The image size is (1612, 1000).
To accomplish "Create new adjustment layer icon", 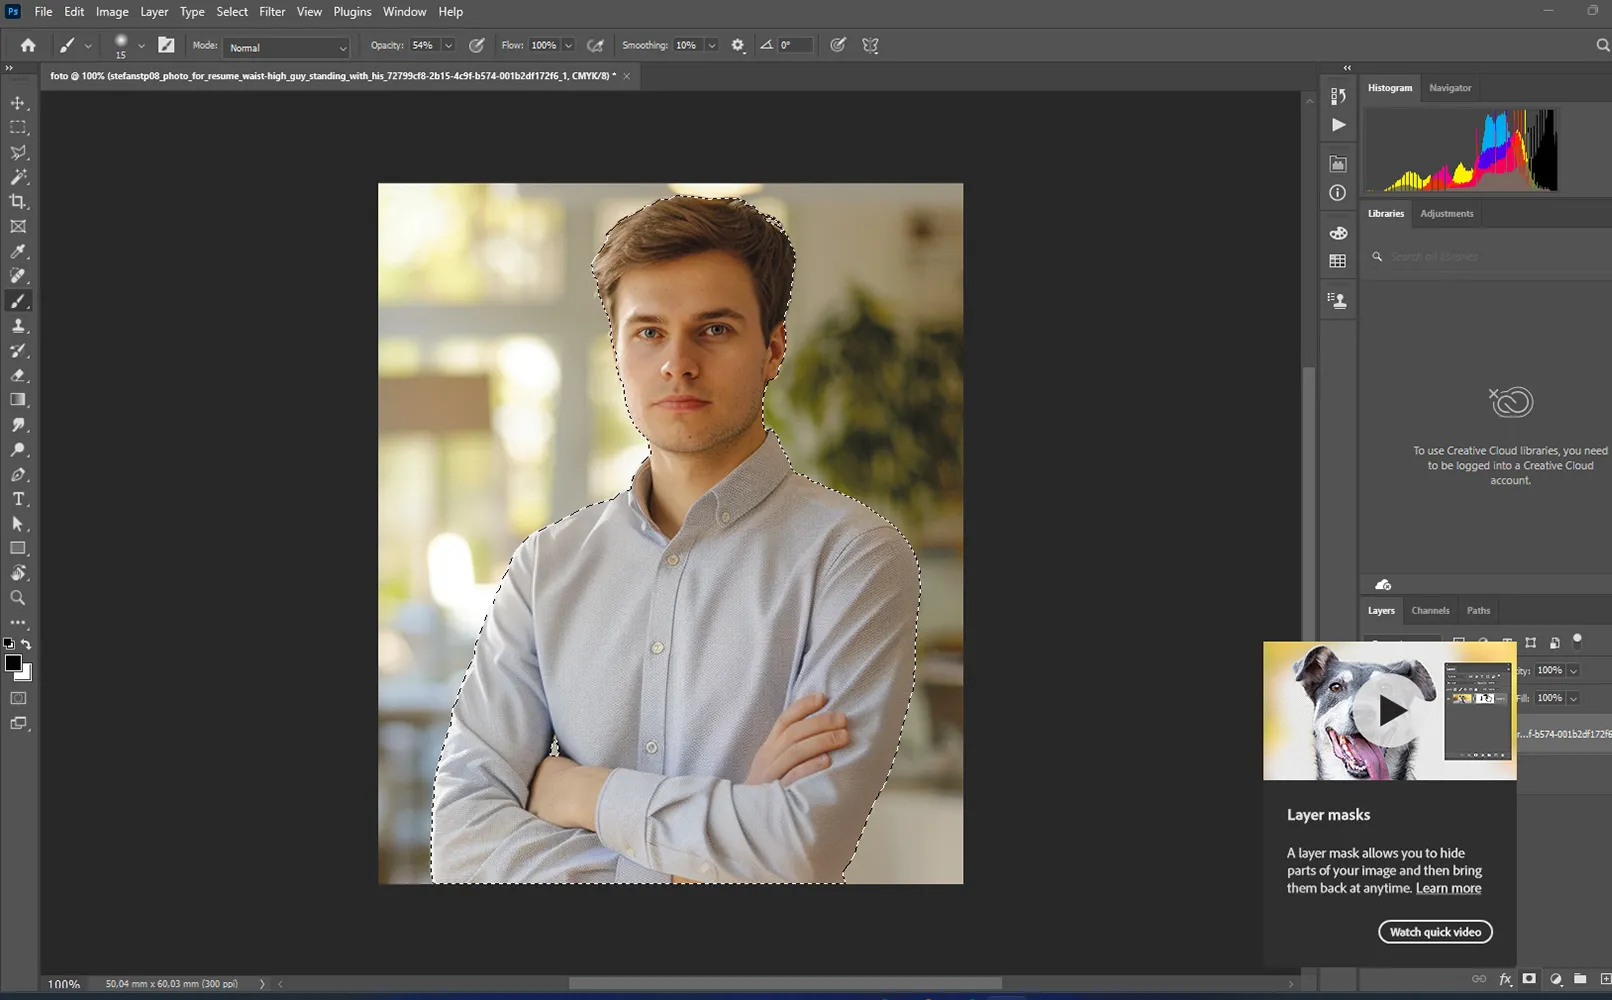I will pyautogui.click(x=1555, y=979).
